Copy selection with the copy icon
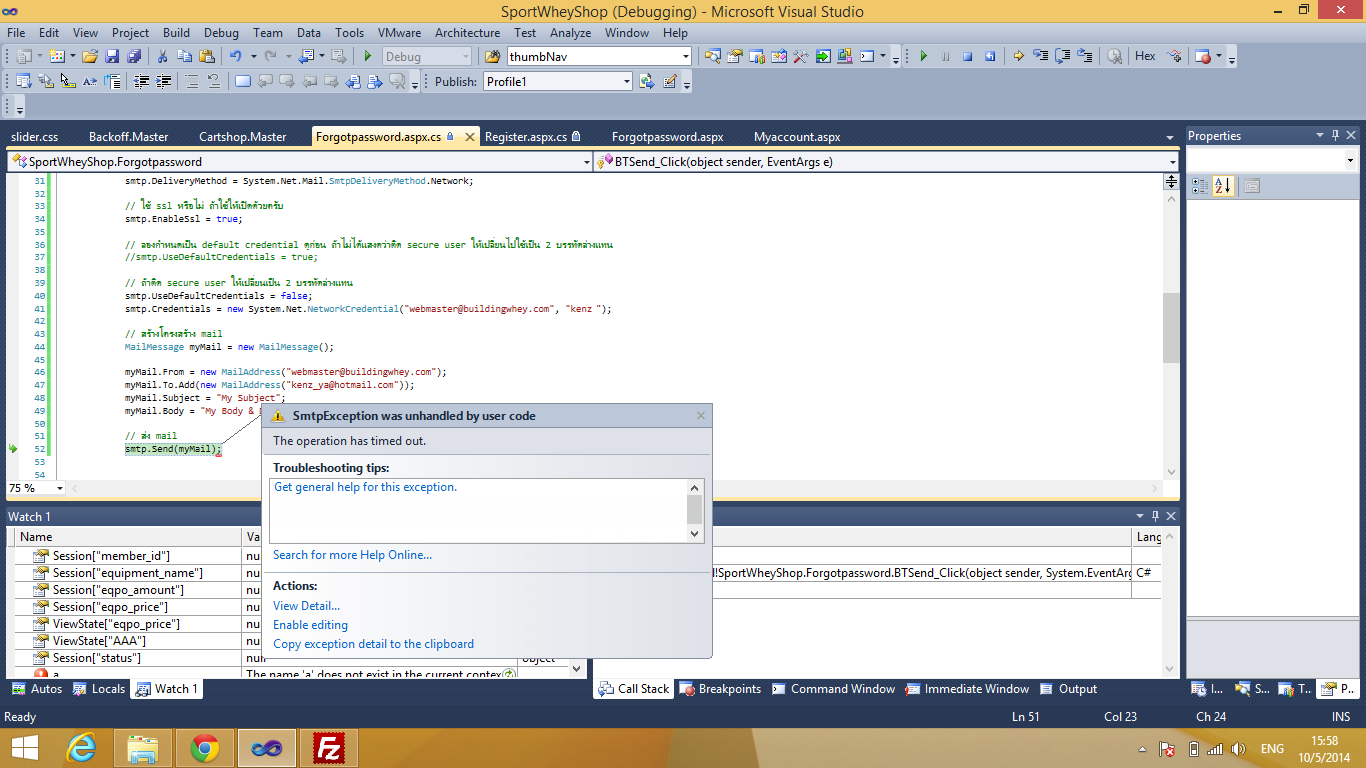 pos(184,56)
